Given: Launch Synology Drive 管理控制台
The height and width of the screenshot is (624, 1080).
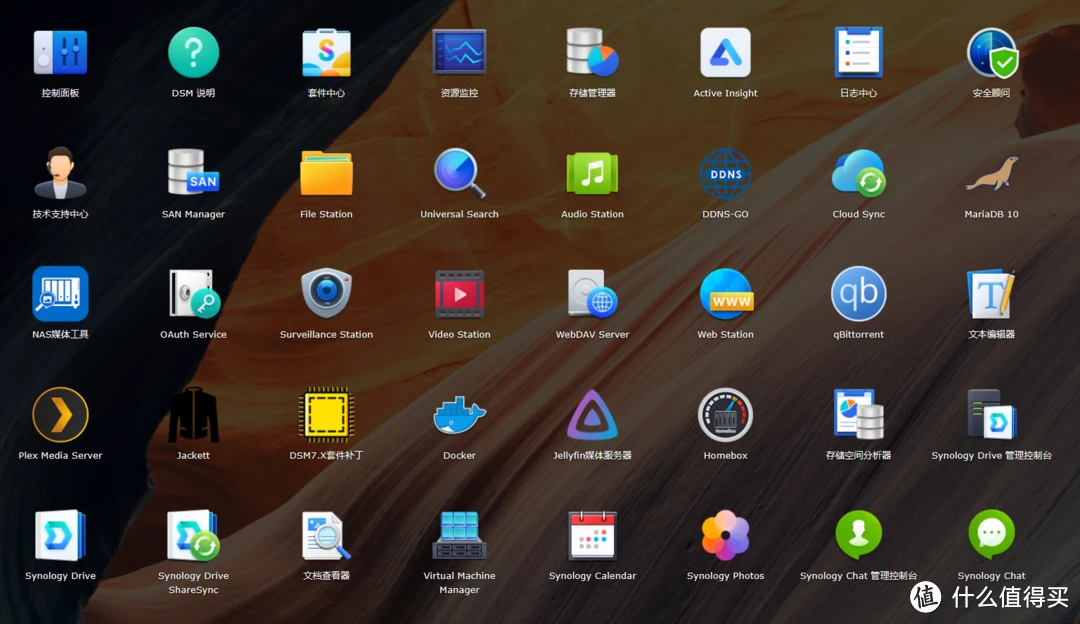Looking at the screenshot, I should (x=992, y=415).
